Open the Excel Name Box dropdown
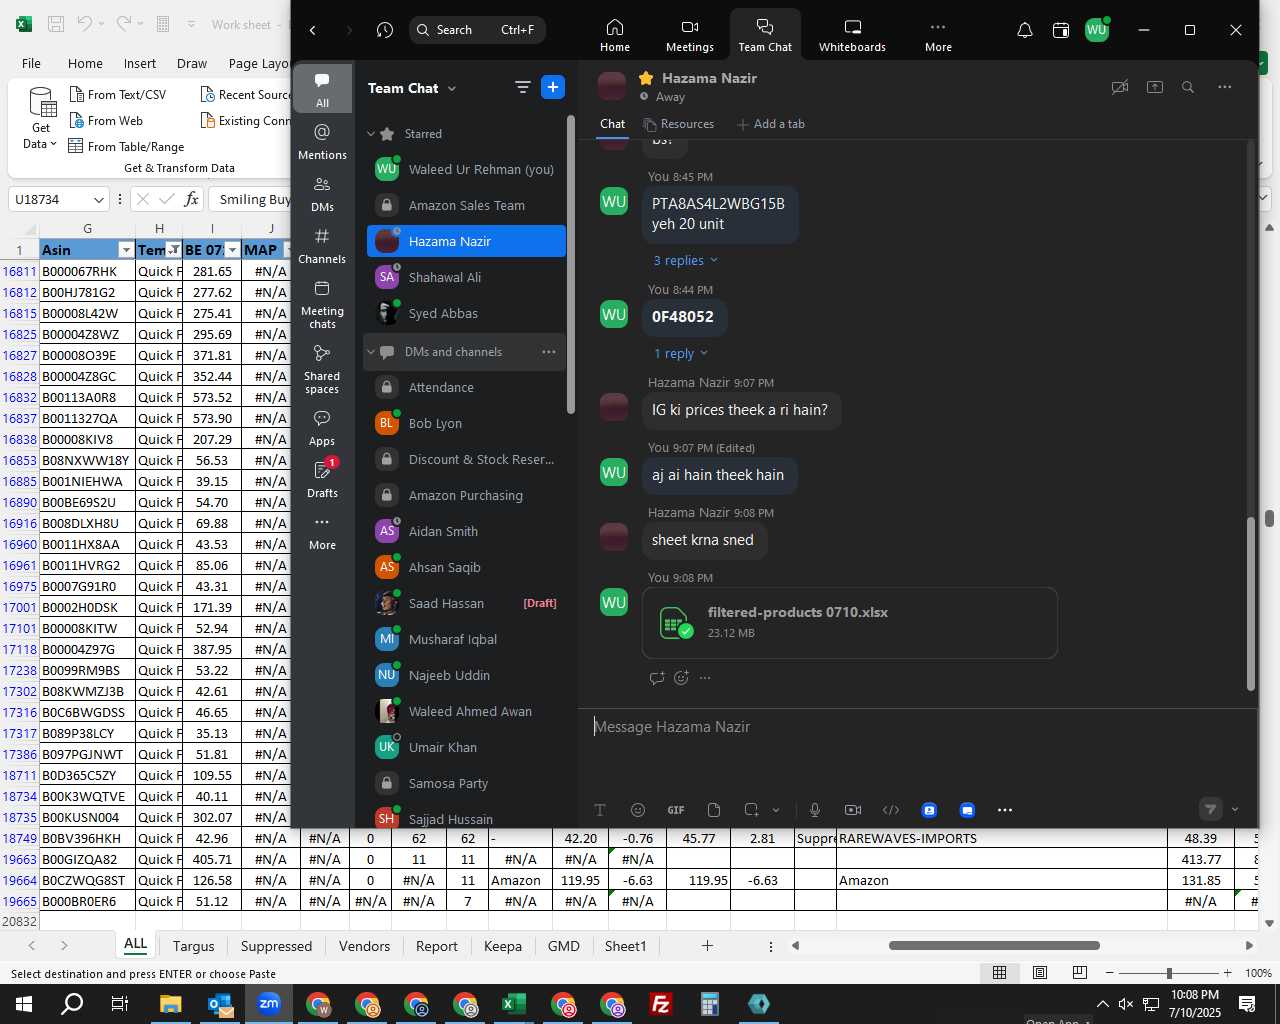Viewport: 1280px width, 1024px height. pos(98,200)
